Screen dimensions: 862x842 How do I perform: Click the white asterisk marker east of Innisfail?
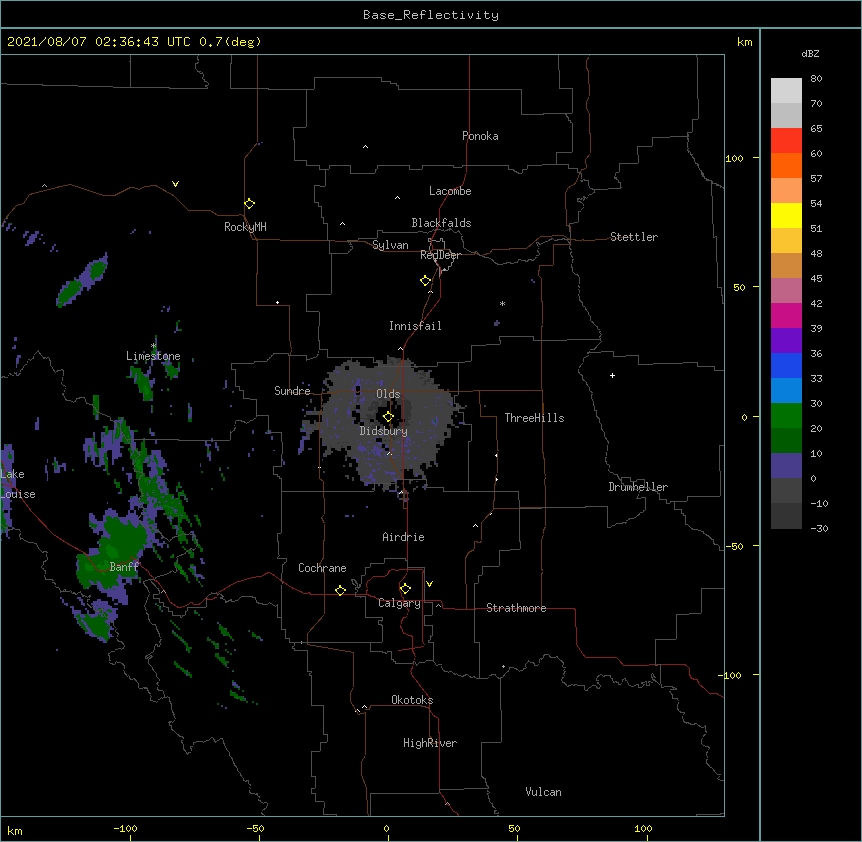coord(502,304)
